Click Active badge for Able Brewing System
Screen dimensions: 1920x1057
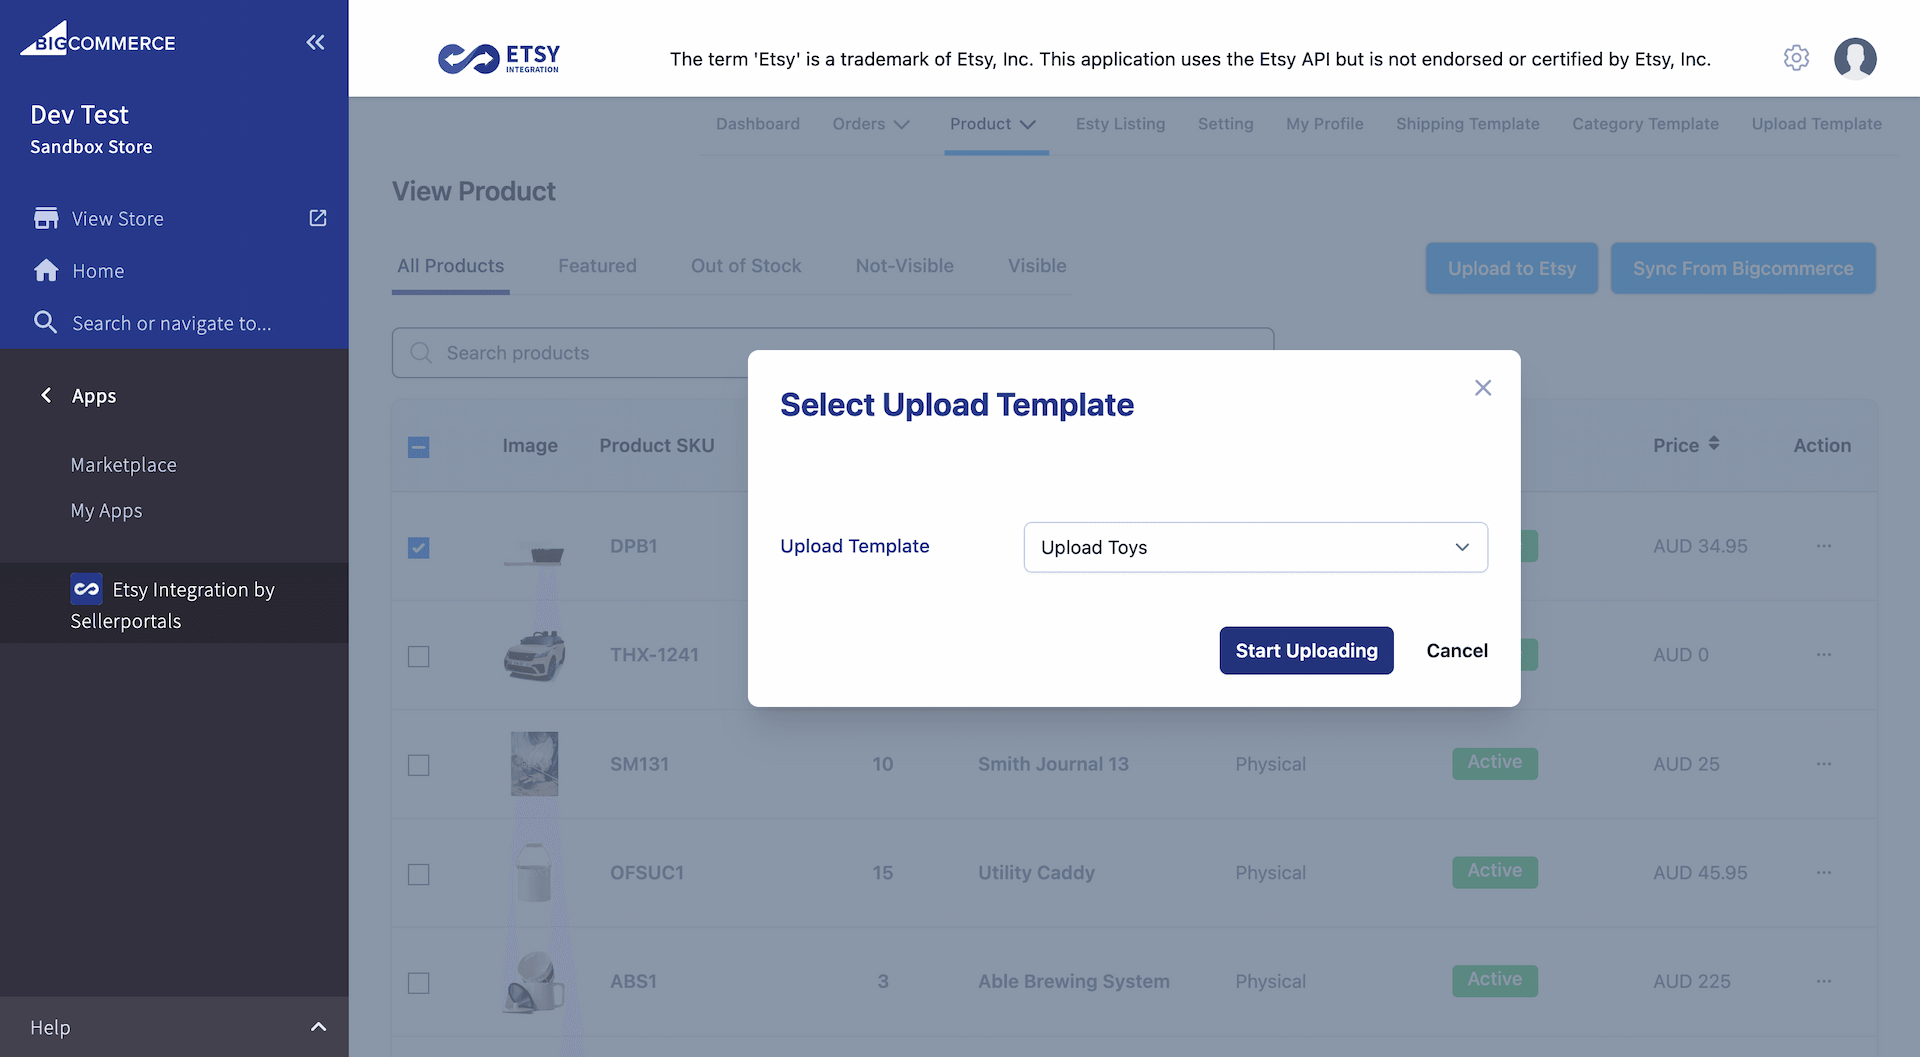(x=1495, y=981)
